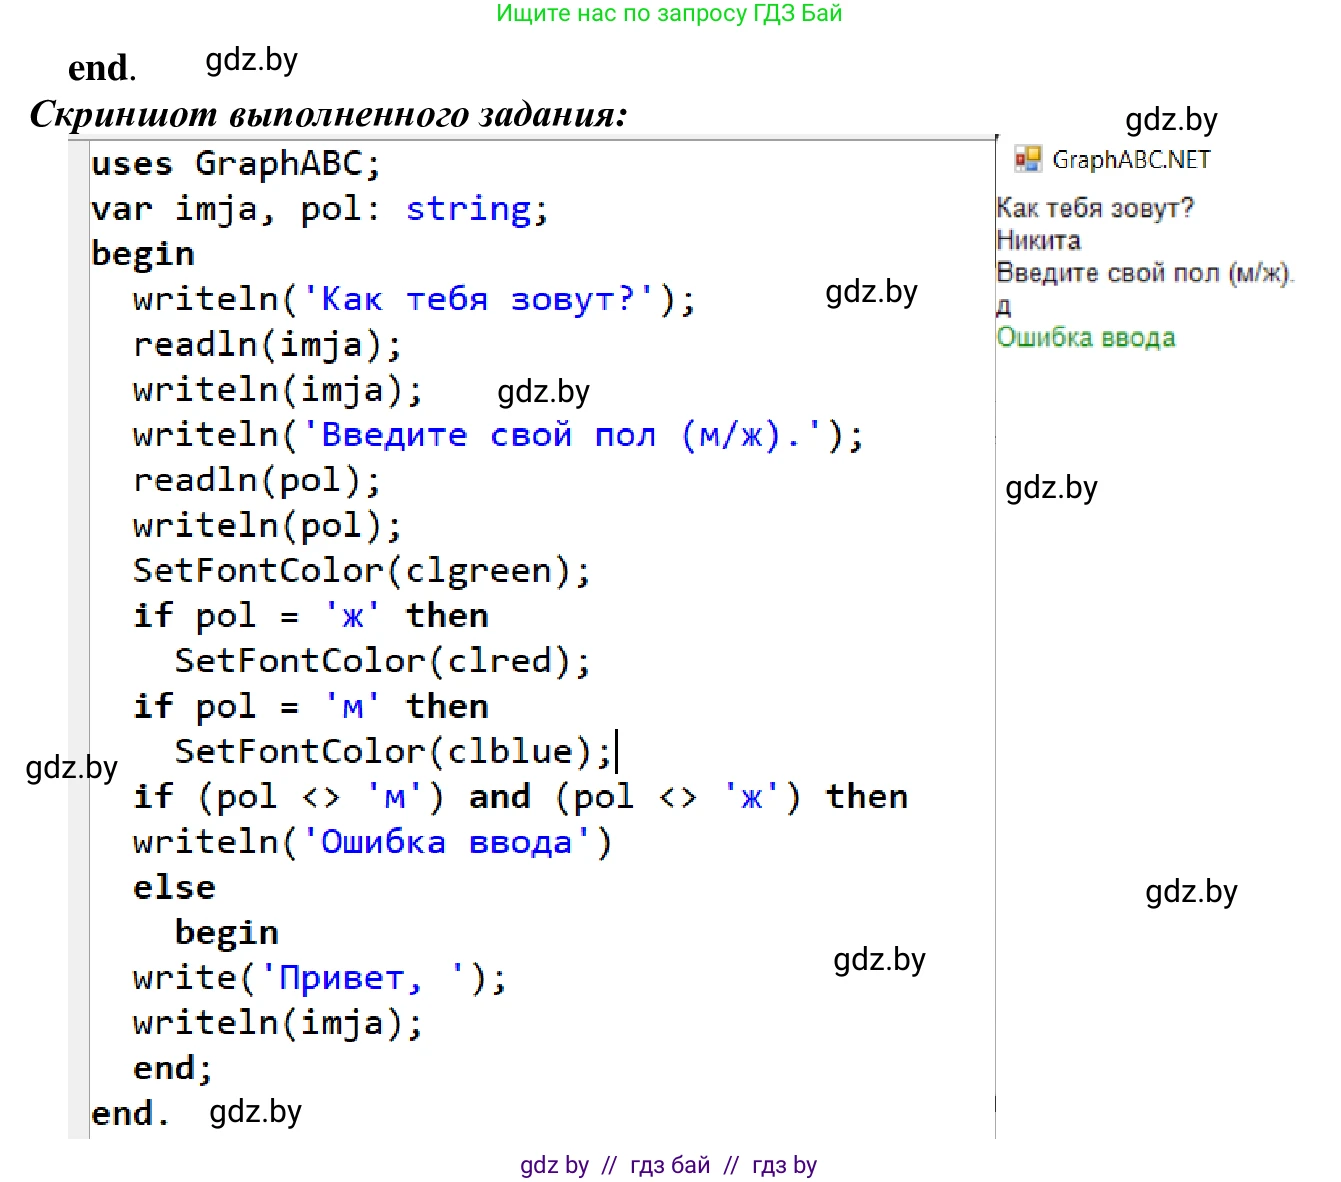Click the 'Привет, ' write statement
The height and width of the screenshot is (1182, 1341).
point(319,978)
